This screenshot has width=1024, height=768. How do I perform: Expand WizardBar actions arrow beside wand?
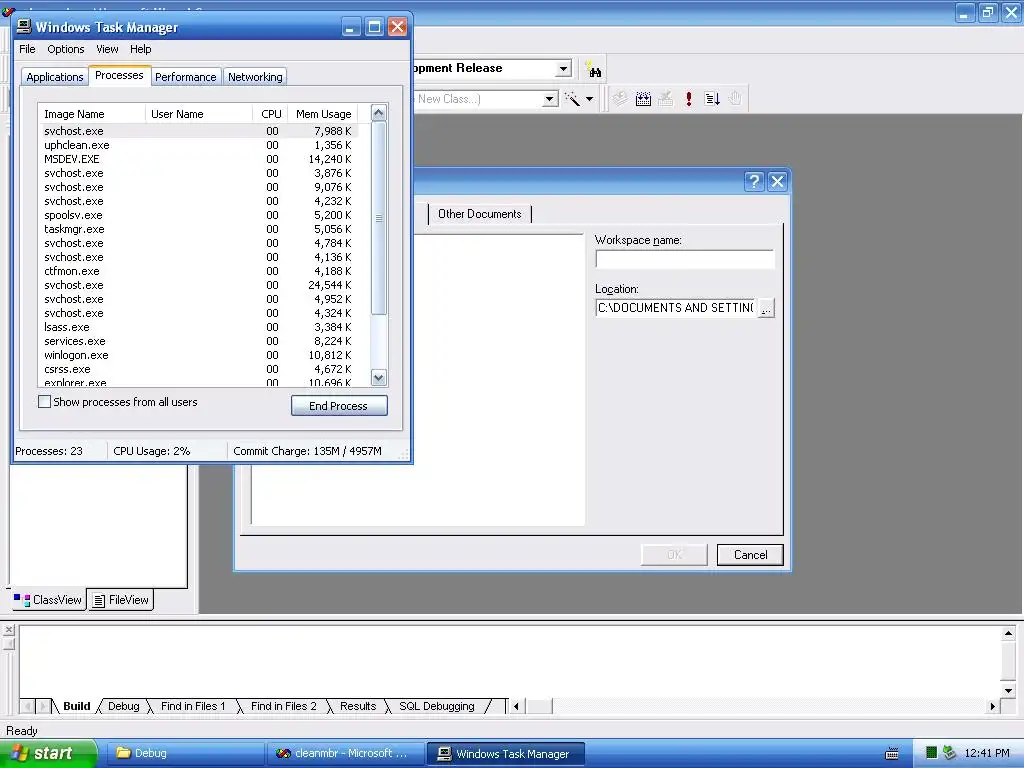point(589,99)
